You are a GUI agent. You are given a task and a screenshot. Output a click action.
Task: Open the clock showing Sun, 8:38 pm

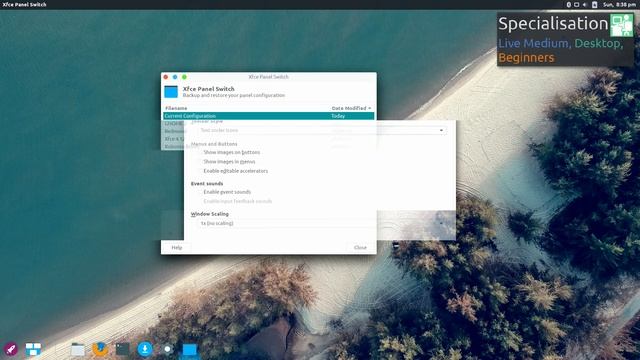(x=619, y=5)
